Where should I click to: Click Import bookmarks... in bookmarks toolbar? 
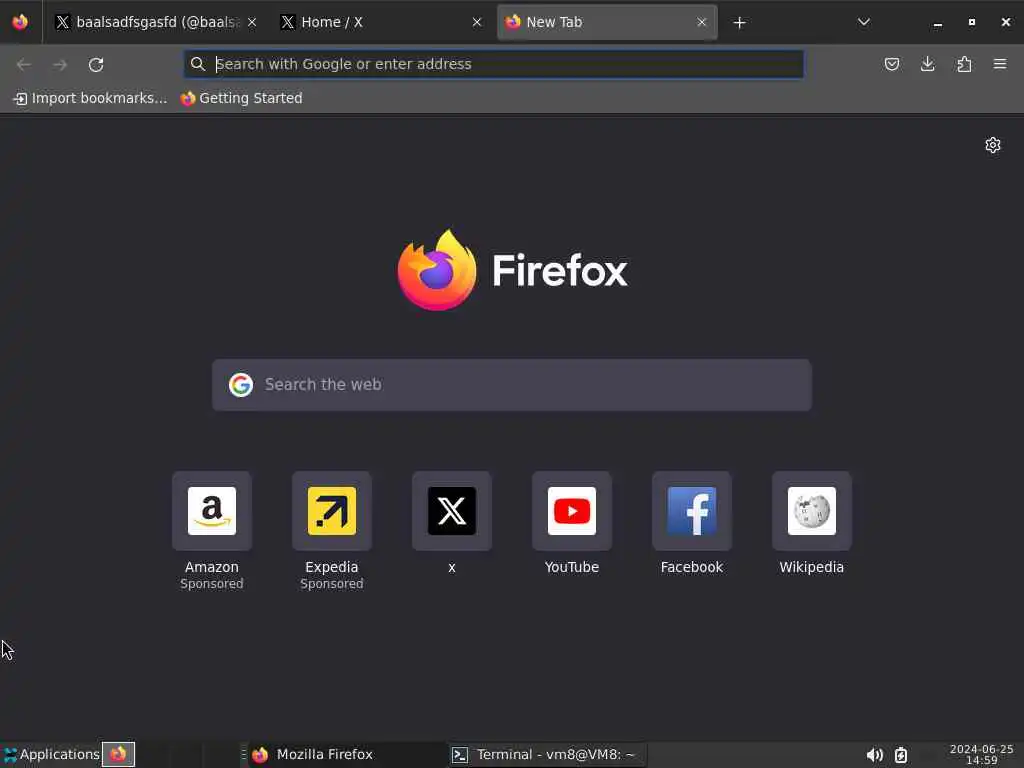(x=91, y=99)
